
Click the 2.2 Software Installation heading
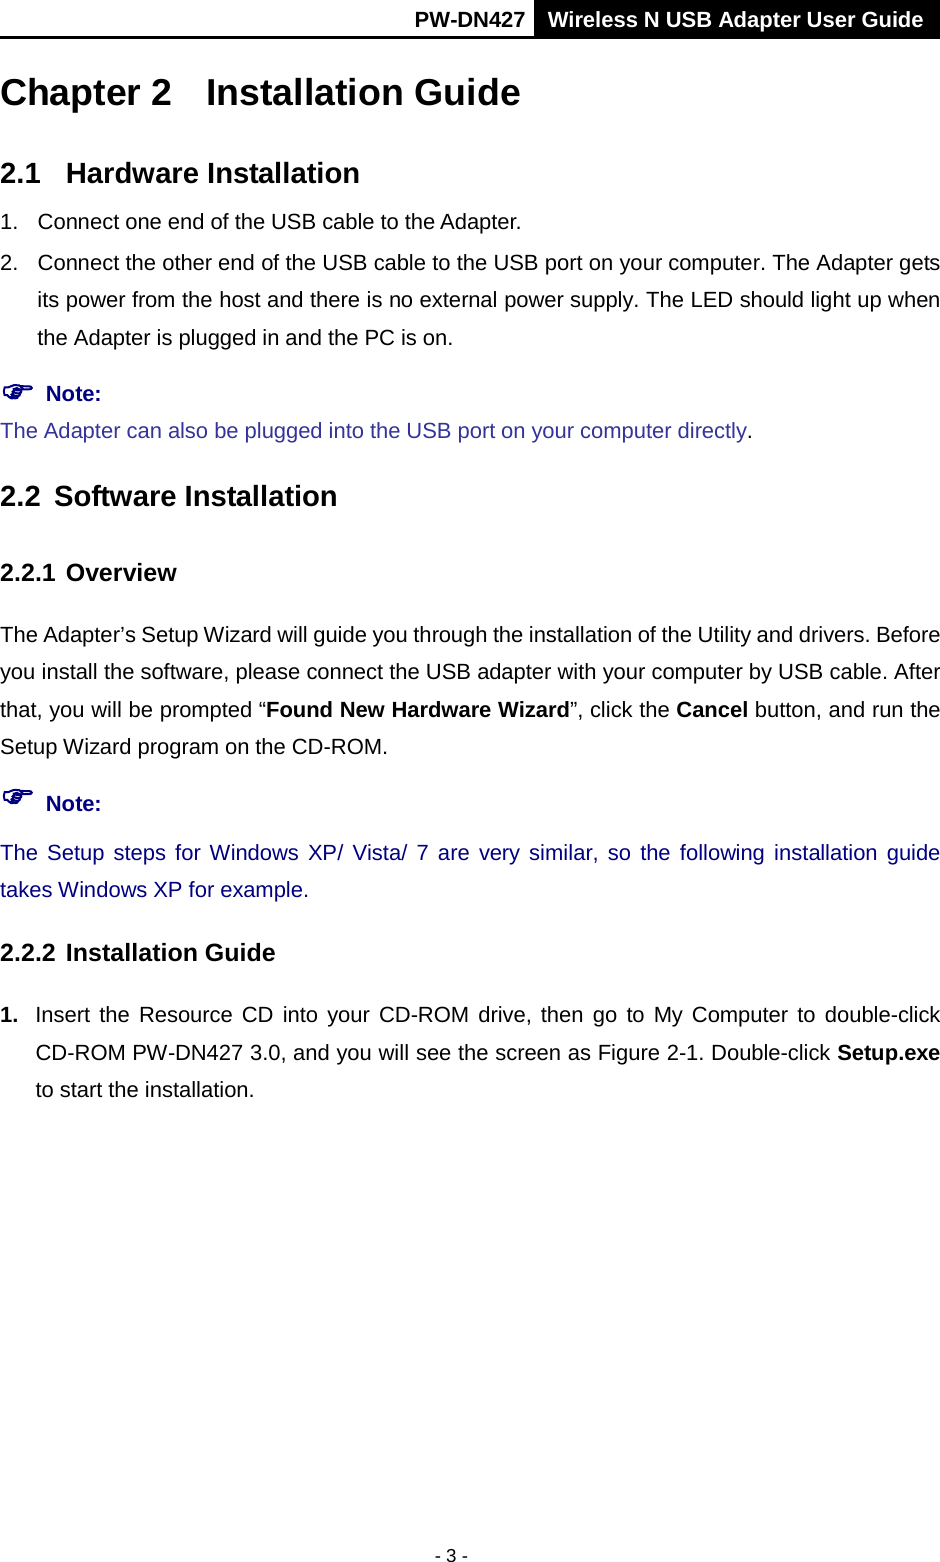coord(169,497)
